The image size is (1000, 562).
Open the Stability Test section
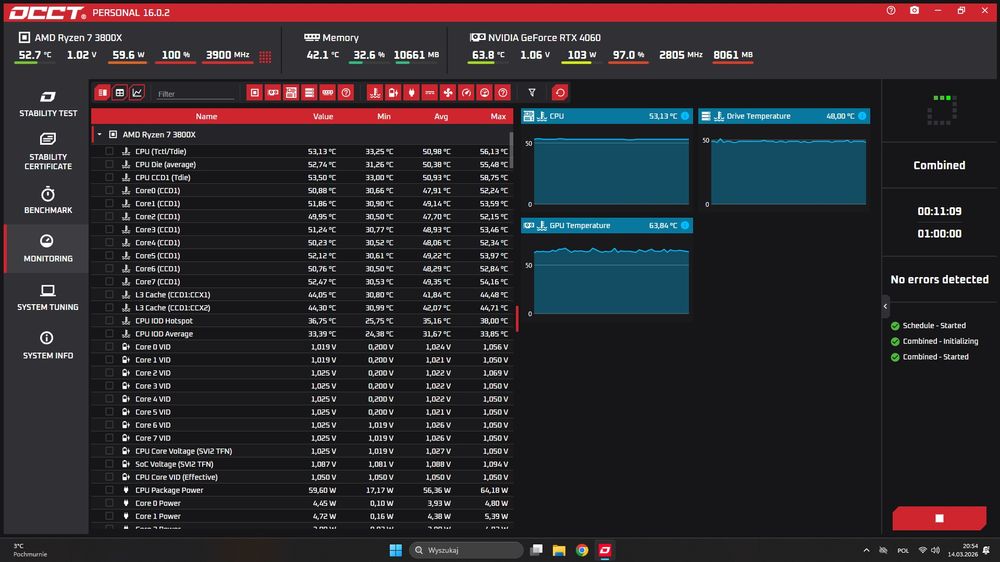point(47,103)
